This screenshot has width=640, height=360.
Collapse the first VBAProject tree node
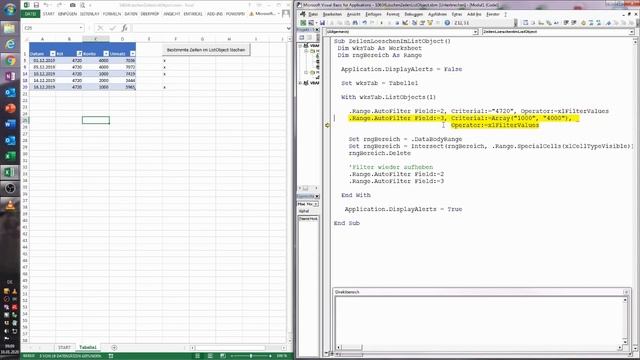[x=301, y=46]
